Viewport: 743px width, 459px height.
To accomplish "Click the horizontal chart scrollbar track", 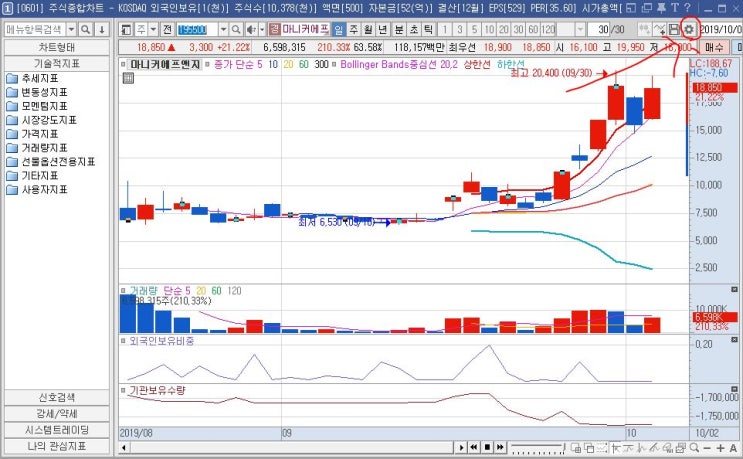I will click(x=291, y=447).
